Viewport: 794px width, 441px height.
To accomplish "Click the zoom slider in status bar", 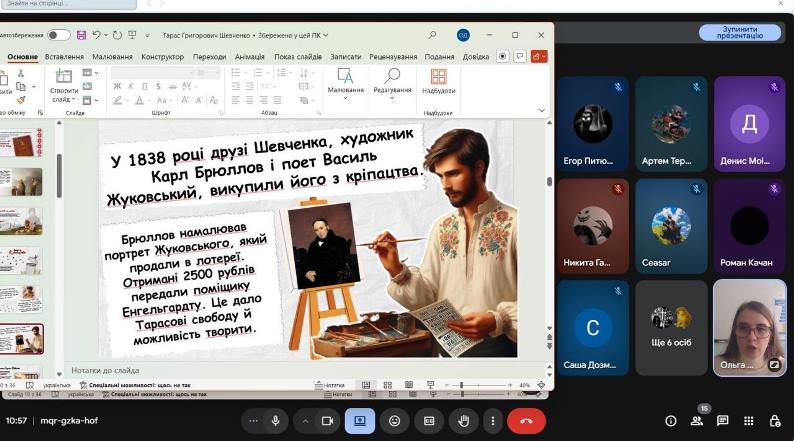I will [479, 385].
